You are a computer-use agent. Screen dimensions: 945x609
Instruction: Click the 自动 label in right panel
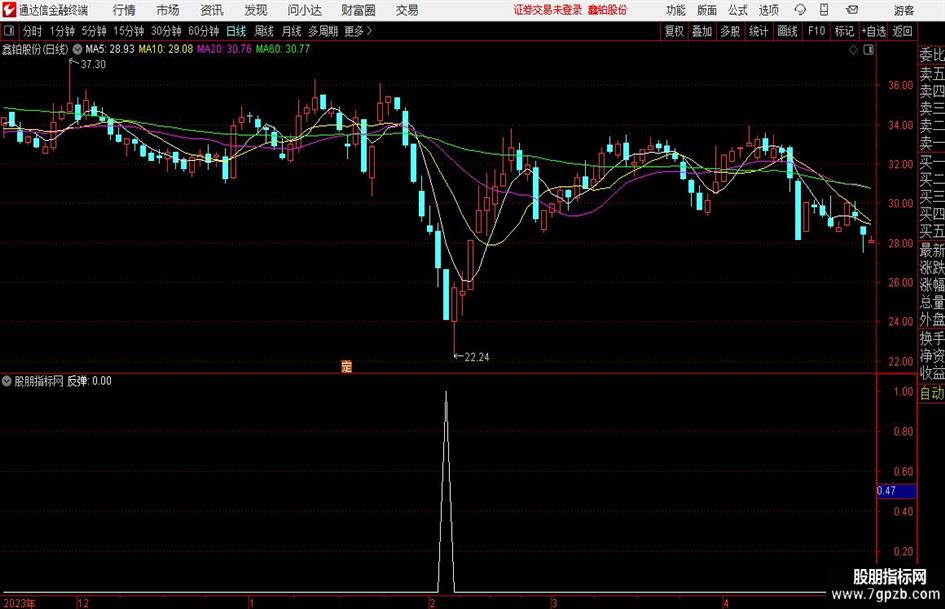pyautogui.click(x=931, y=393)
